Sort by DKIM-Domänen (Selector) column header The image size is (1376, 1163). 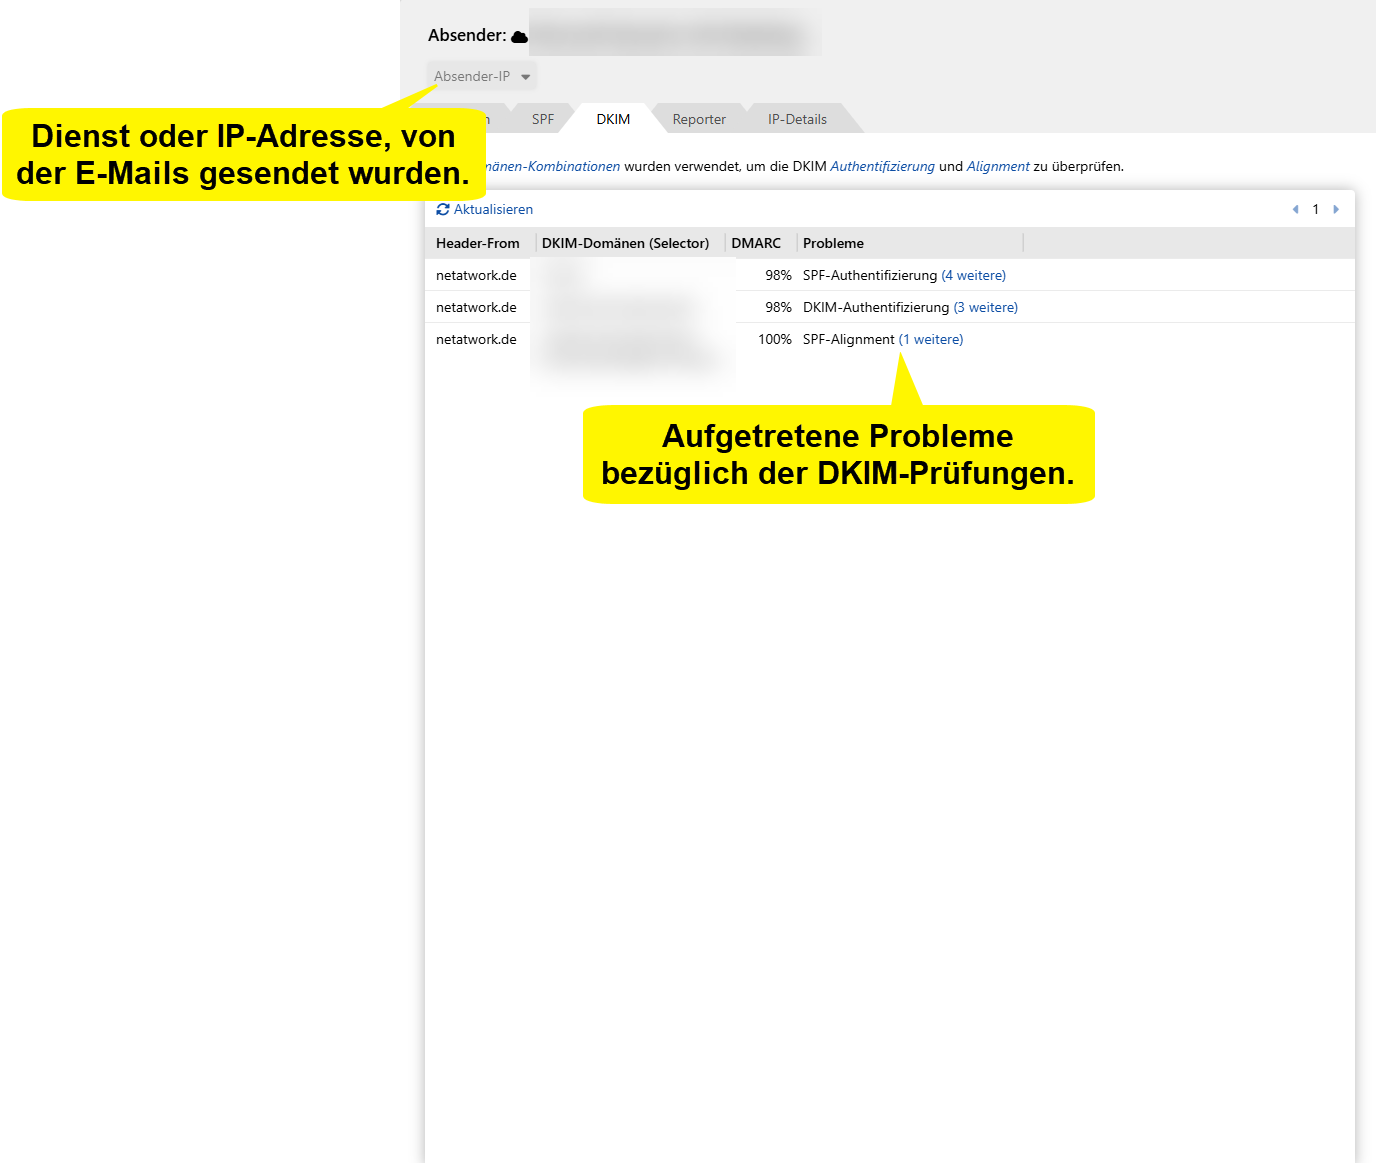point(625,243)
